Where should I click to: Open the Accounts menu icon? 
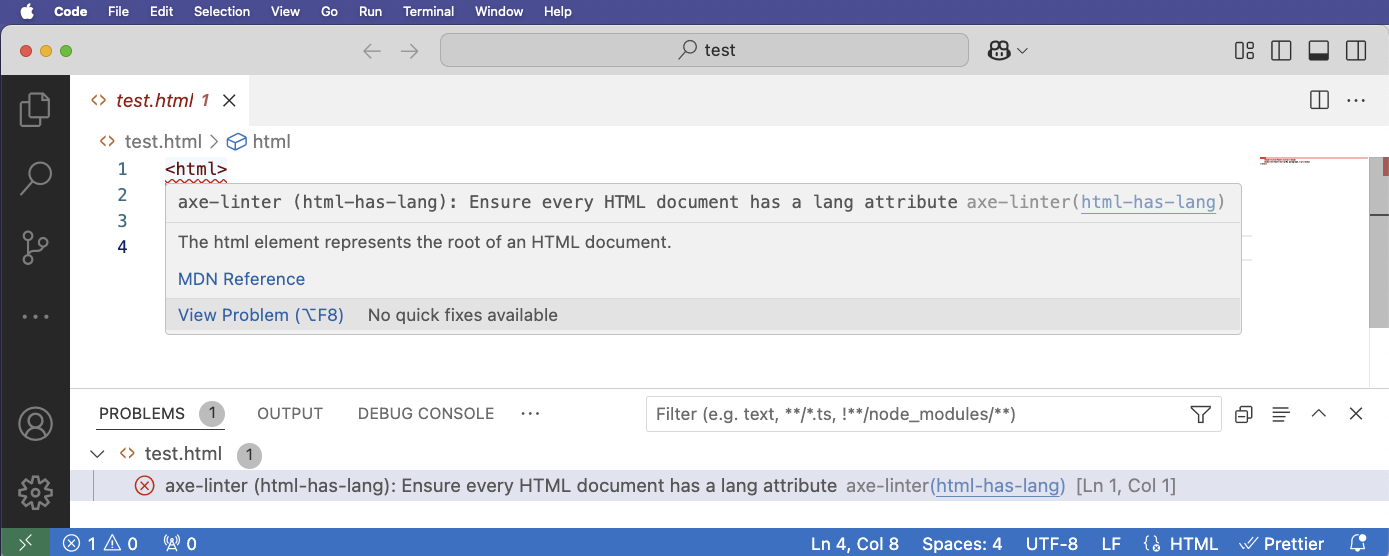point(35,424)
